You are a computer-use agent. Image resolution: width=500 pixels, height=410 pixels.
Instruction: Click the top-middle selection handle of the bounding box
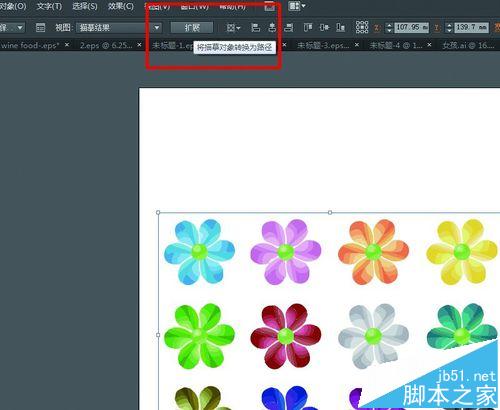click(x=330, y=212)
